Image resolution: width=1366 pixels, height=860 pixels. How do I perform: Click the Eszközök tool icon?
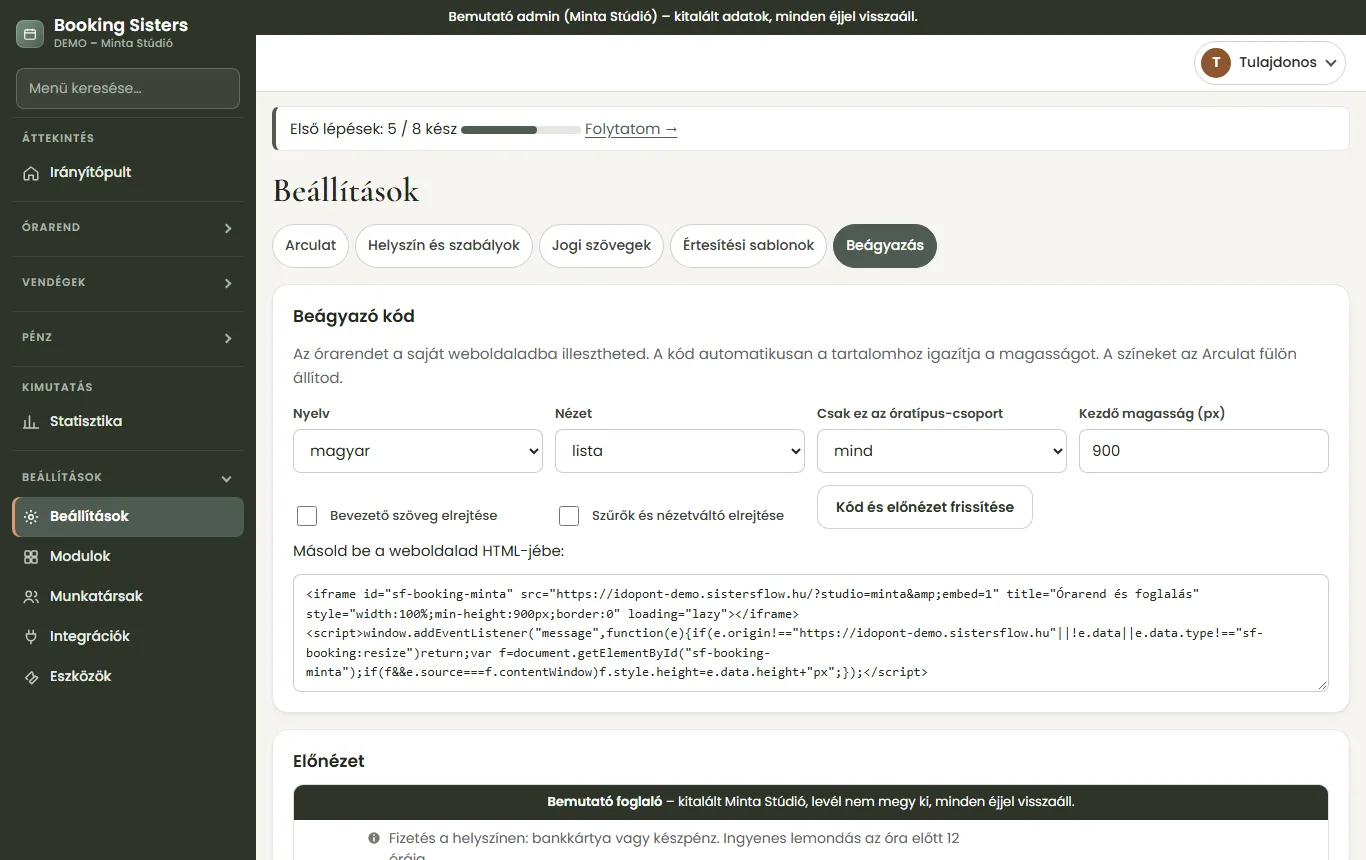coord(31,677)
